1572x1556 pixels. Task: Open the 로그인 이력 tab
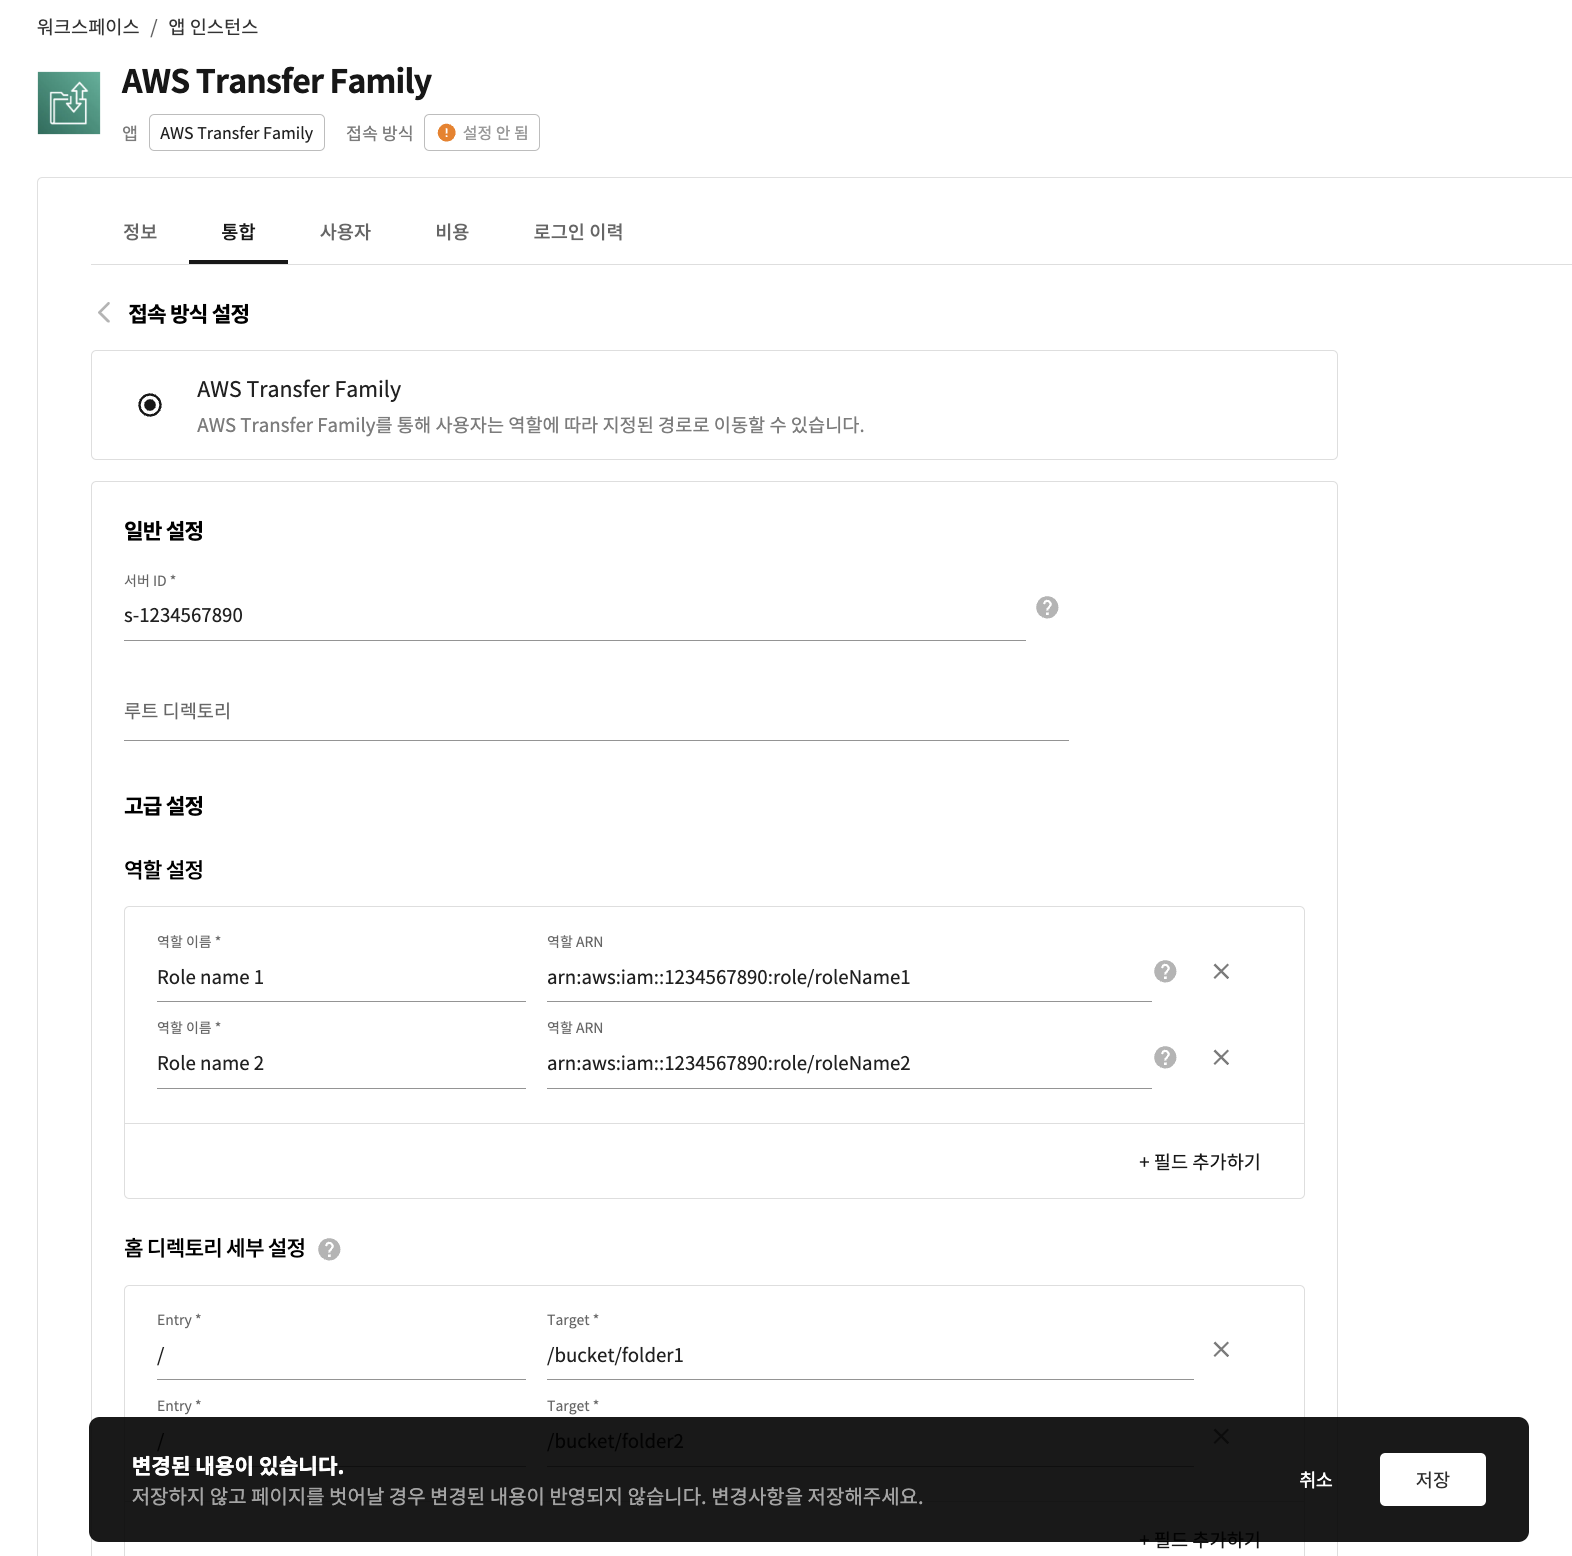coord(578,232)
